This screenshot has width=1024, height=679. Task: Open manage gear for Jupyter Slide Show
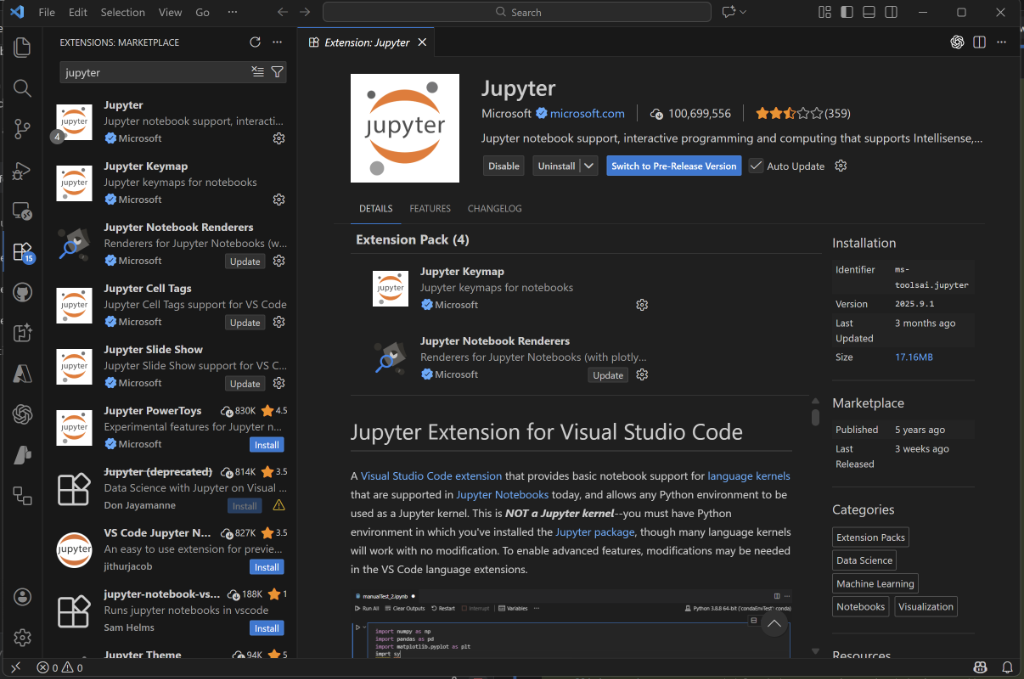279,383
